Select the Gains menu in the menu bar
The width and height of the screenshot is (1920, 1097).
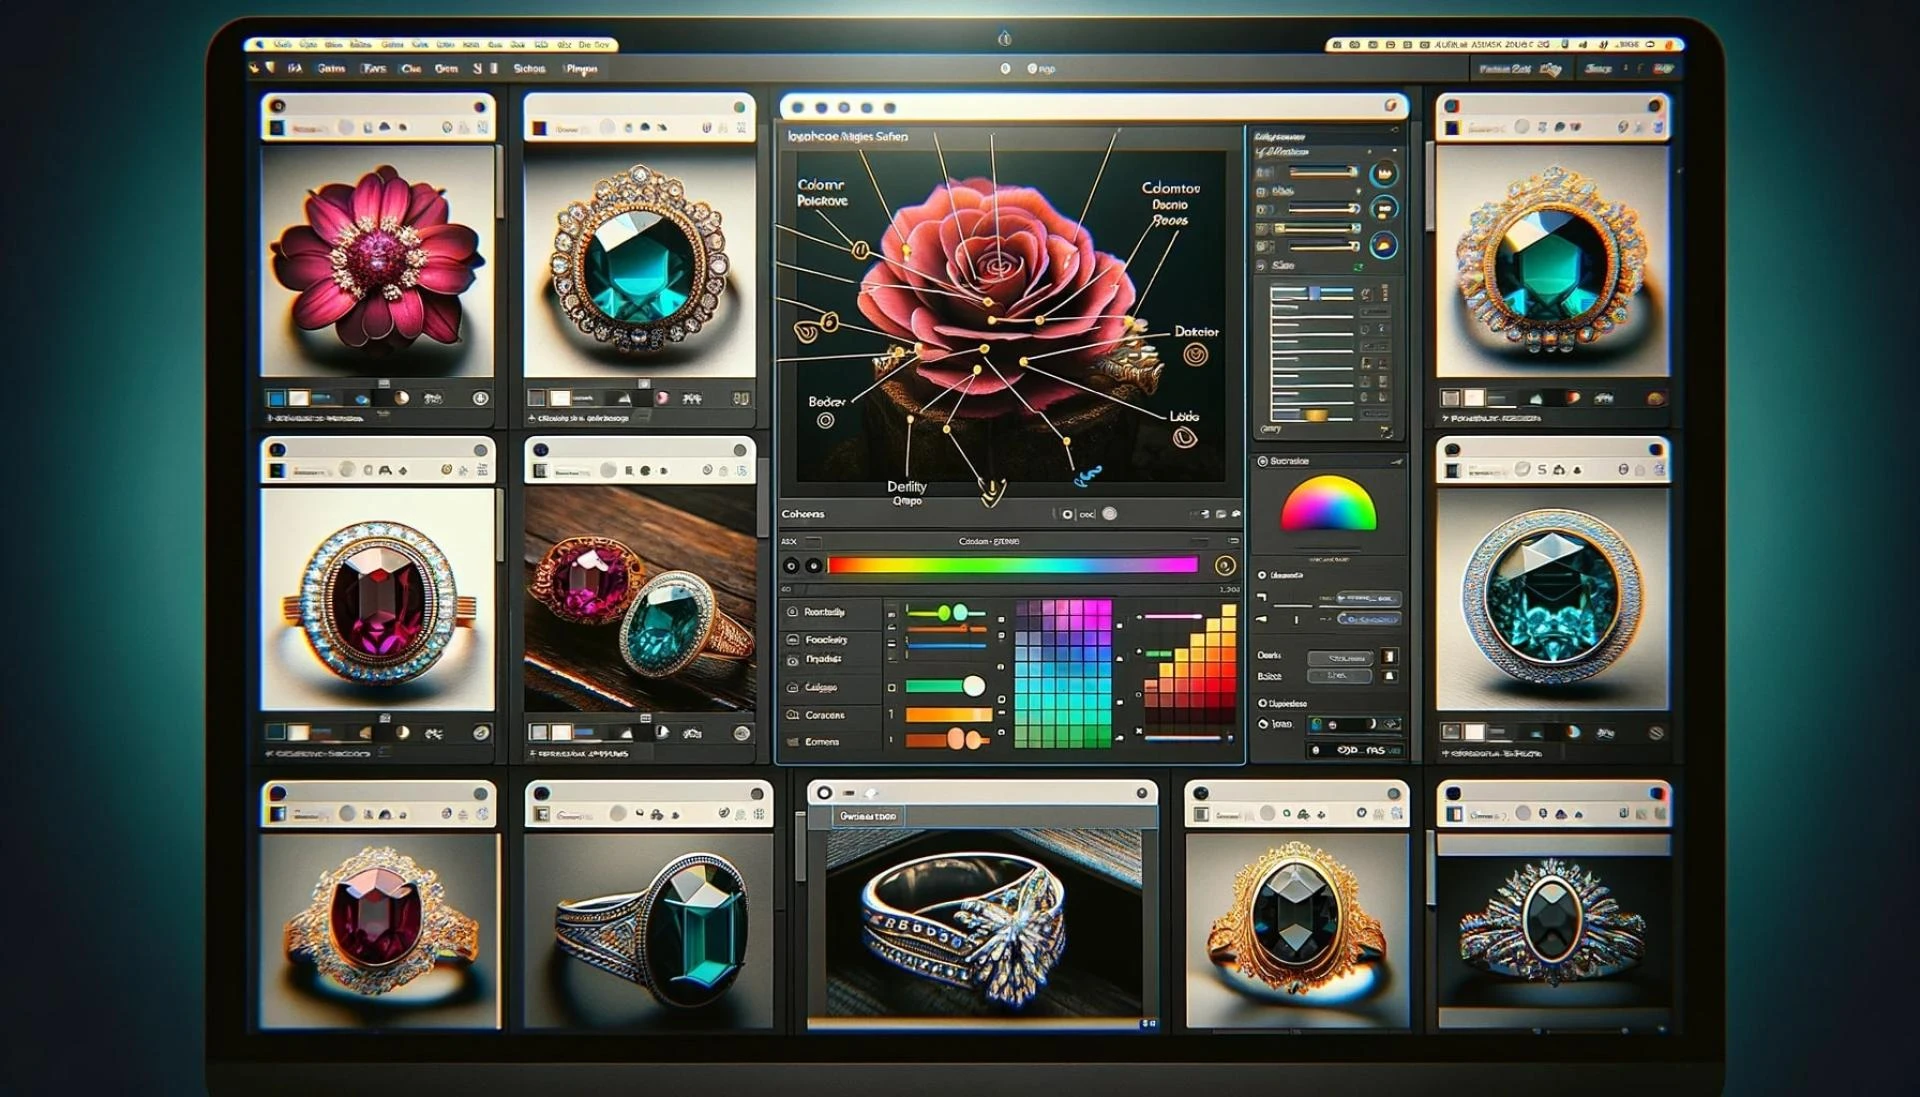click(x=330, y=68)
